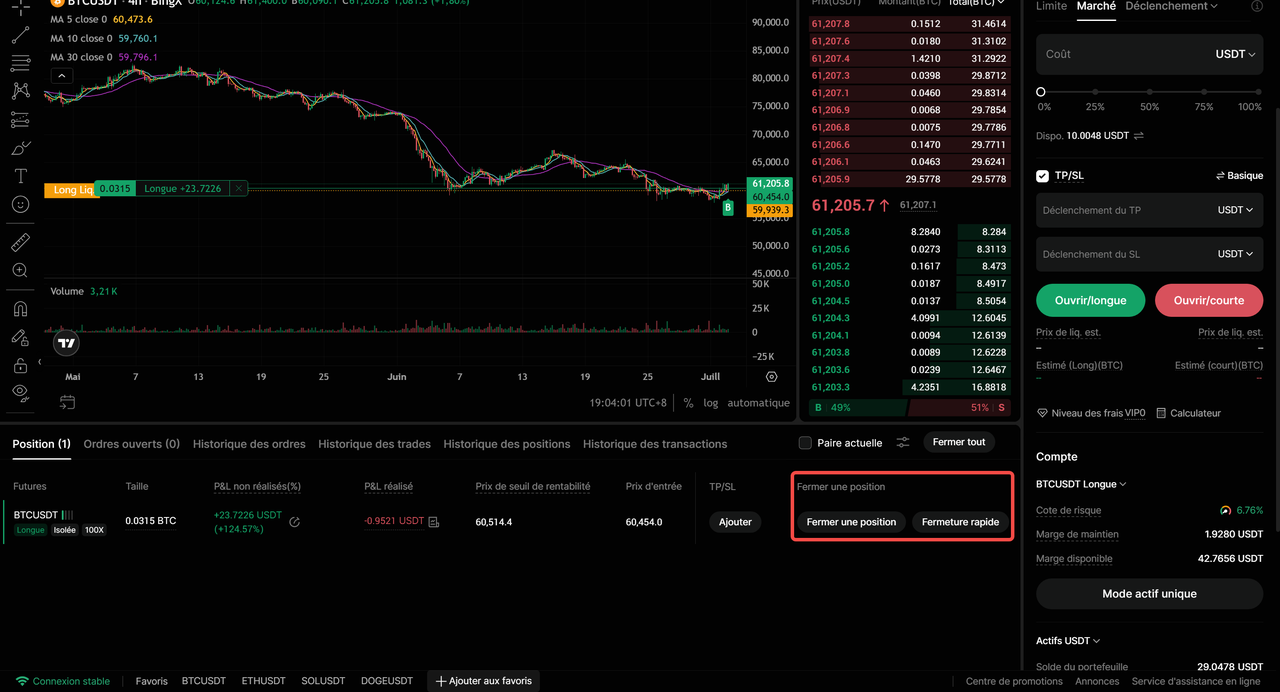Click the Ouvrir/longue button
The height and width of the screenshot is (692, 1280).
[x=1090, y=300]
